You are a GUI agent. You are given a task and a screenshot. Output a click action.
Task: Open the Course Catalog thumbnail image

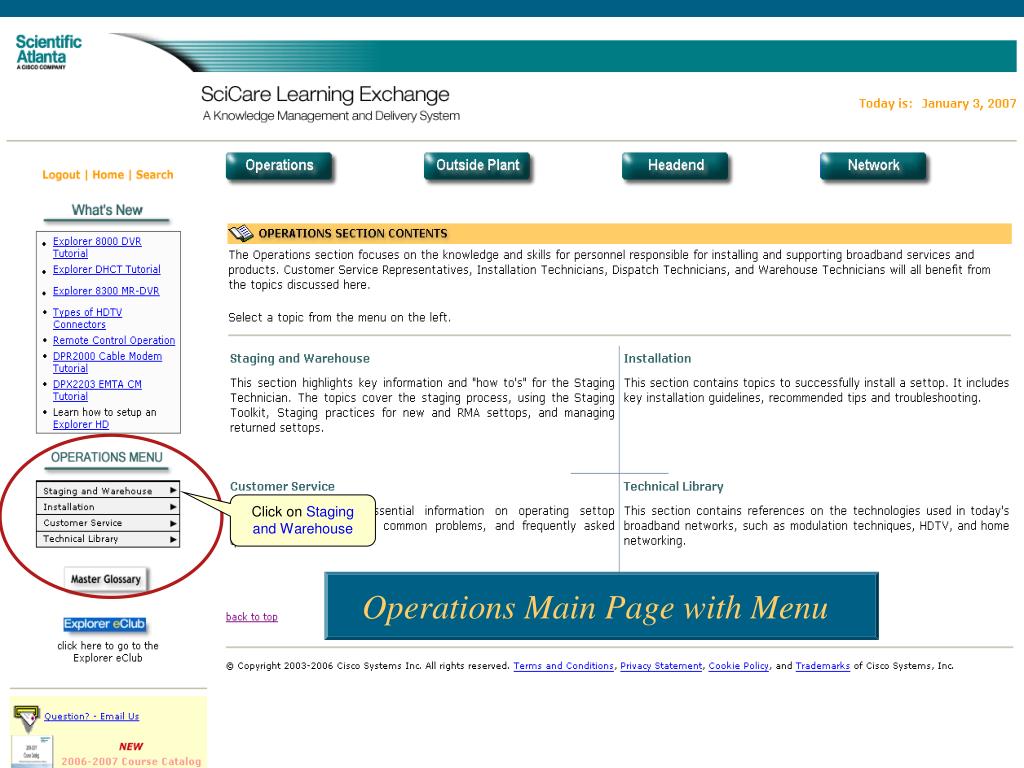click(x=31, y=752)
